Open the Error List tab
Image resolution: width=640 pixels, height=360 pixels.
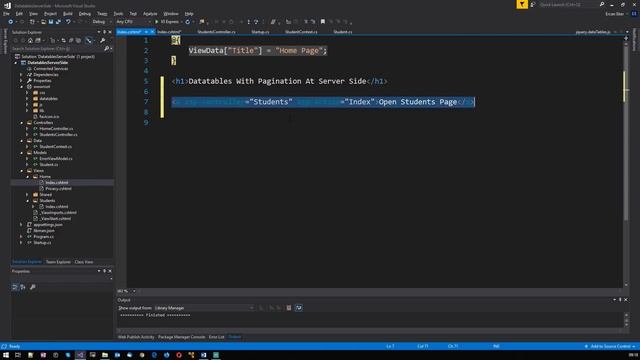tap(217, 337)
